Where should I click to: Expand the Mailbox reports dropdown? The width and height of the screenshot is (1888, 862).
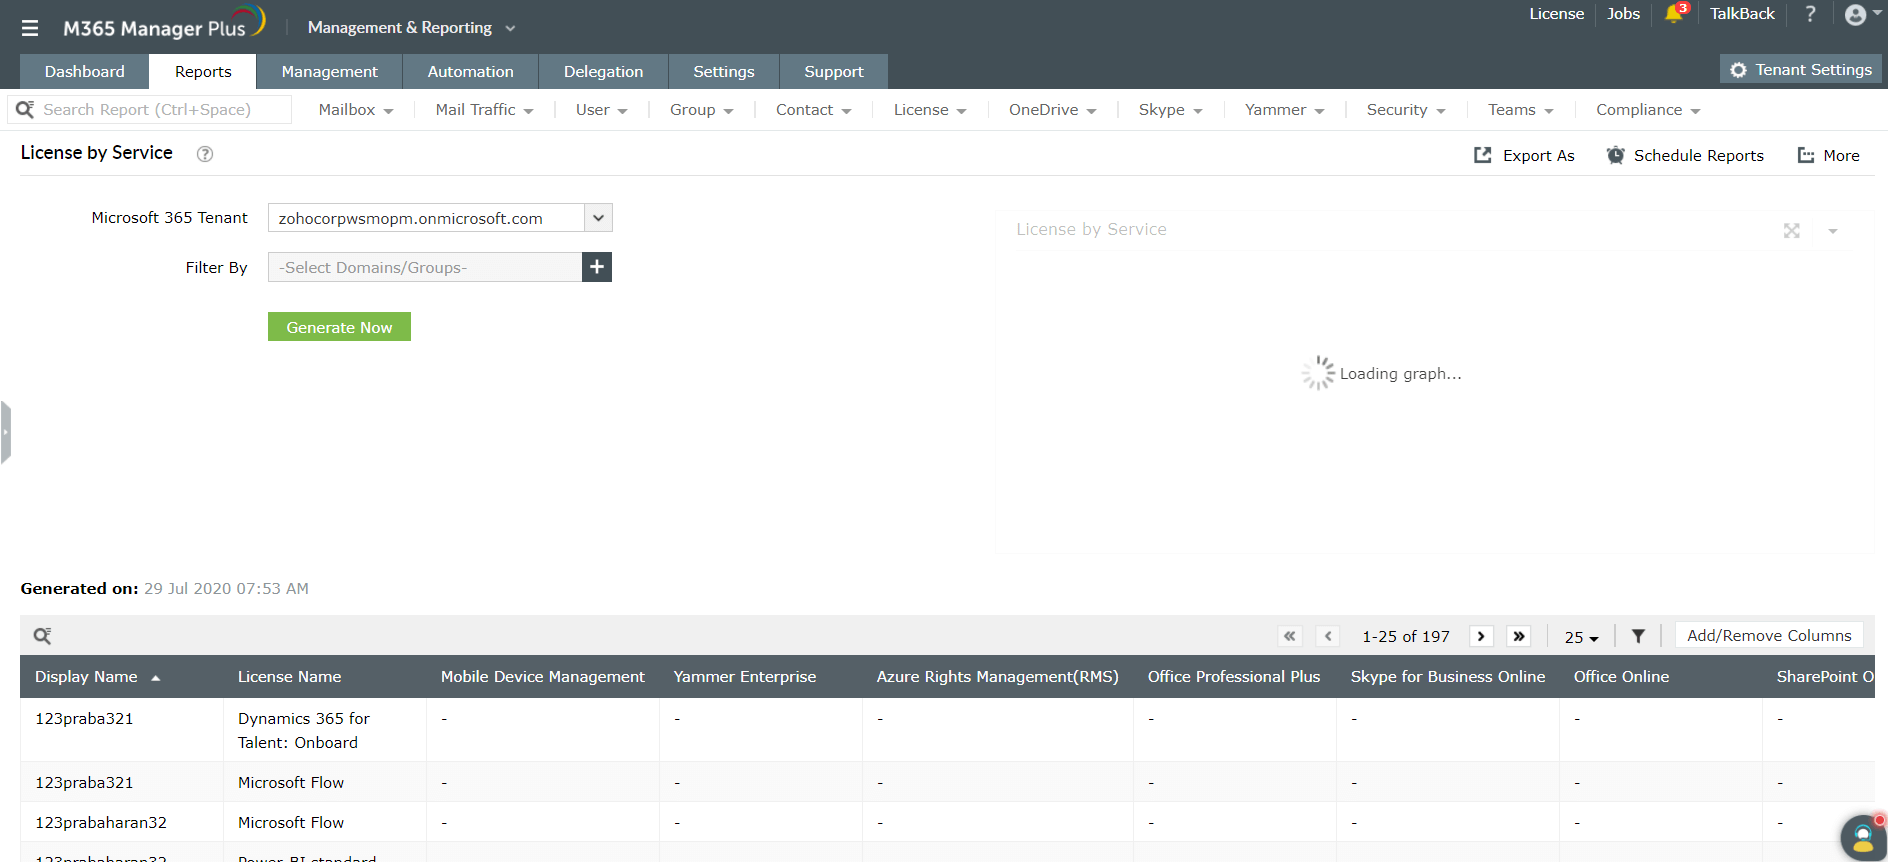click(x=355, y=110)
